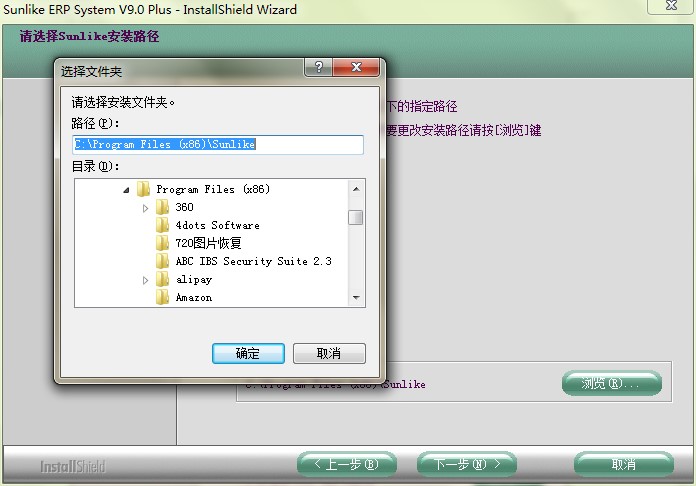Click the "alipay" tree row text
The height and width of the screenshot is (486, 696).
194,280
